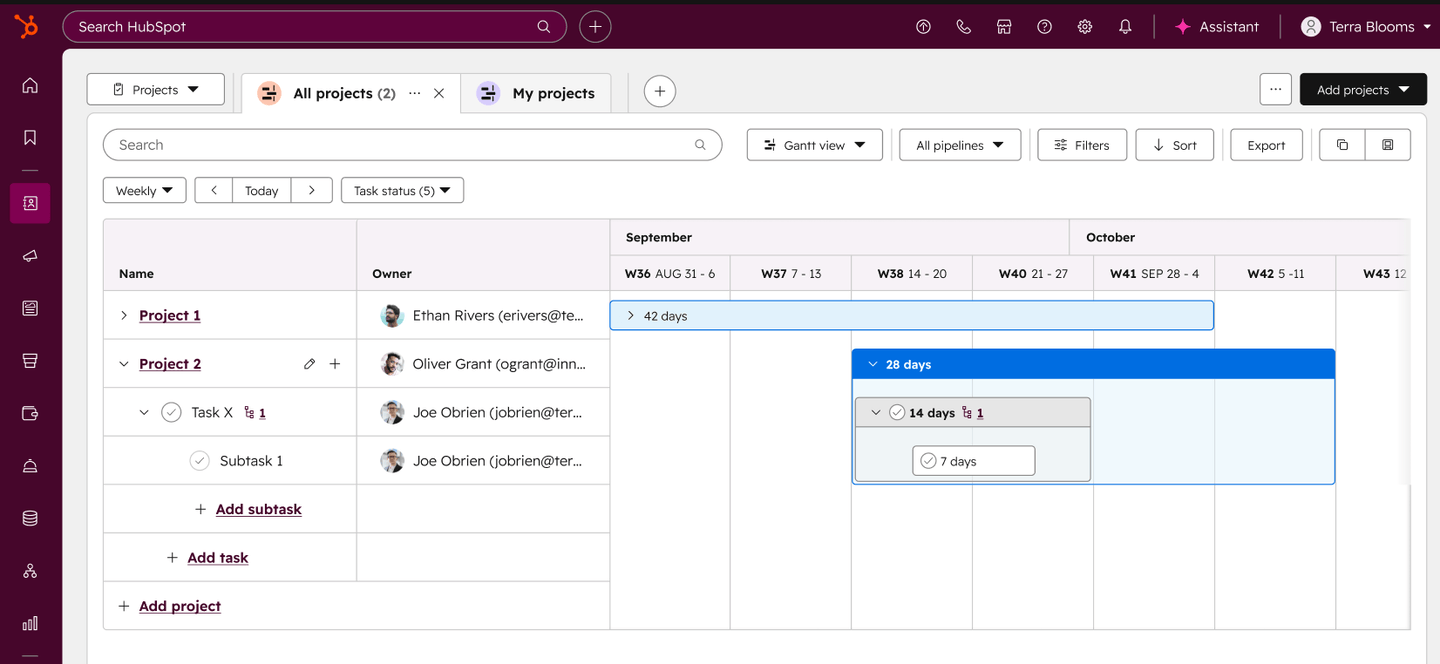Open the settings gear icon
The image size is (1440, 664).
(x=1085, y=27)
